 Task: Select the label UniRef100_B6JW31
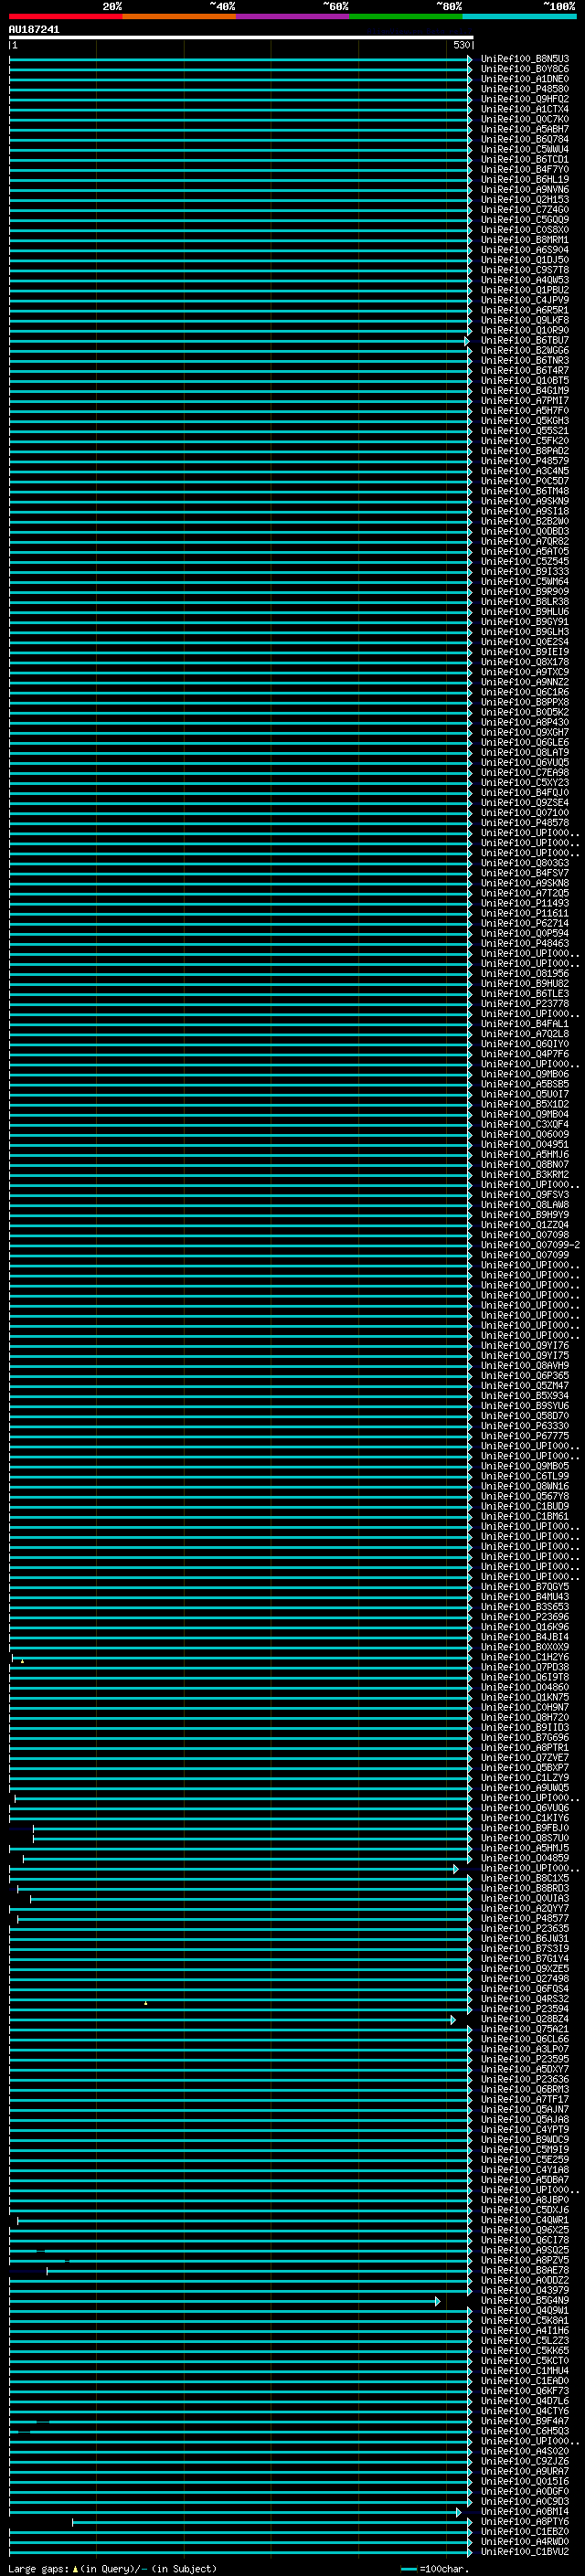click(x=525, y=1939)
